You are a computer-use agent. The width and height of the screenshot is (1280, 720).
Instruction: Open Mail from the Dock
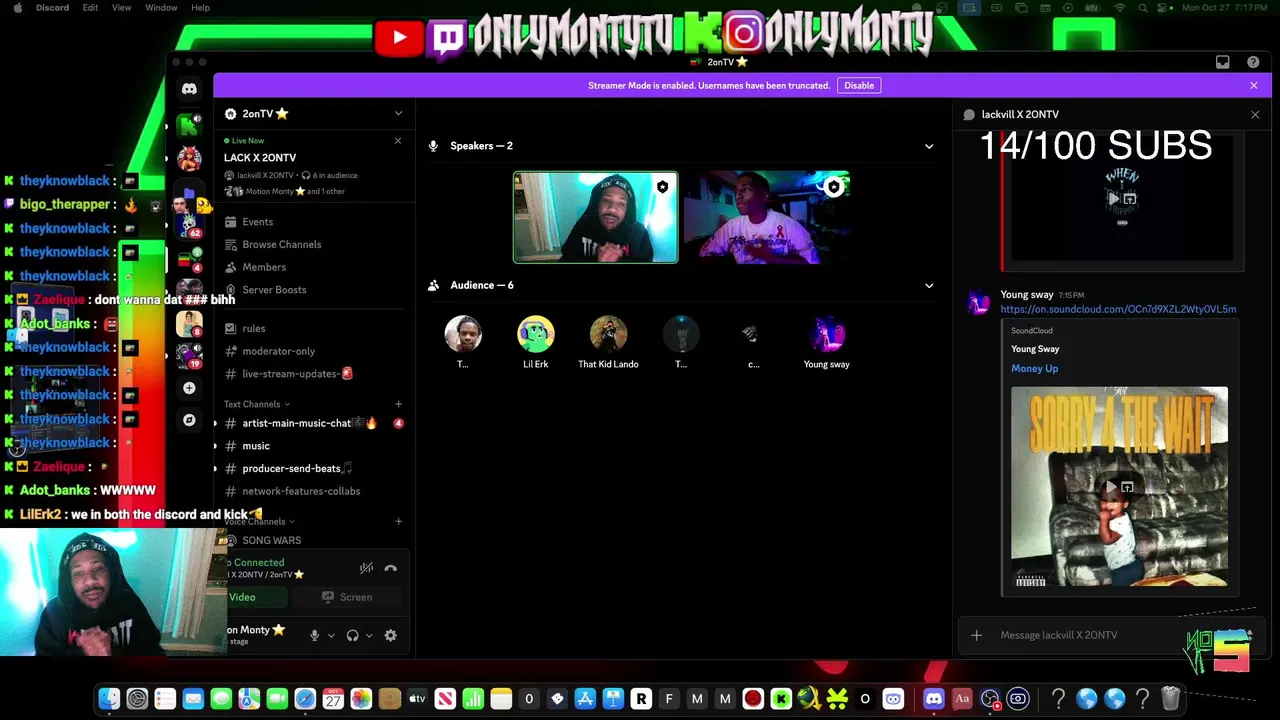[x=193, y=699]
